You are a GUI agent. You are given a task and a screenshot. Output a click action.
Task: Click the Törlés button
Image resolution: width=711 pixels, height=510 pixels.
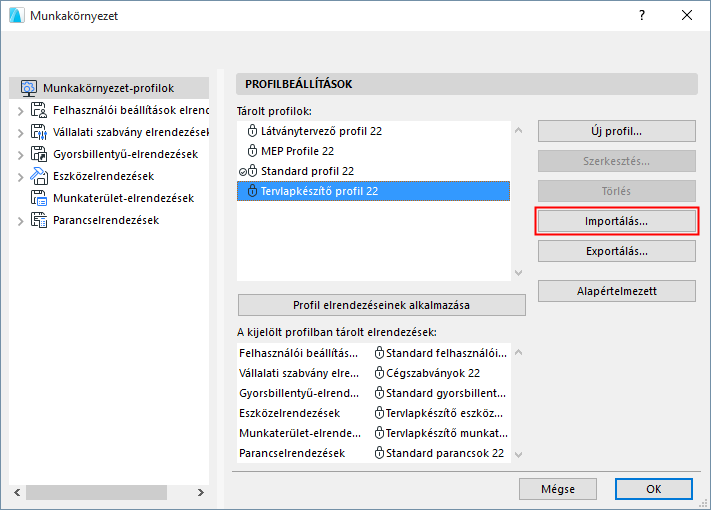point(617,191)
